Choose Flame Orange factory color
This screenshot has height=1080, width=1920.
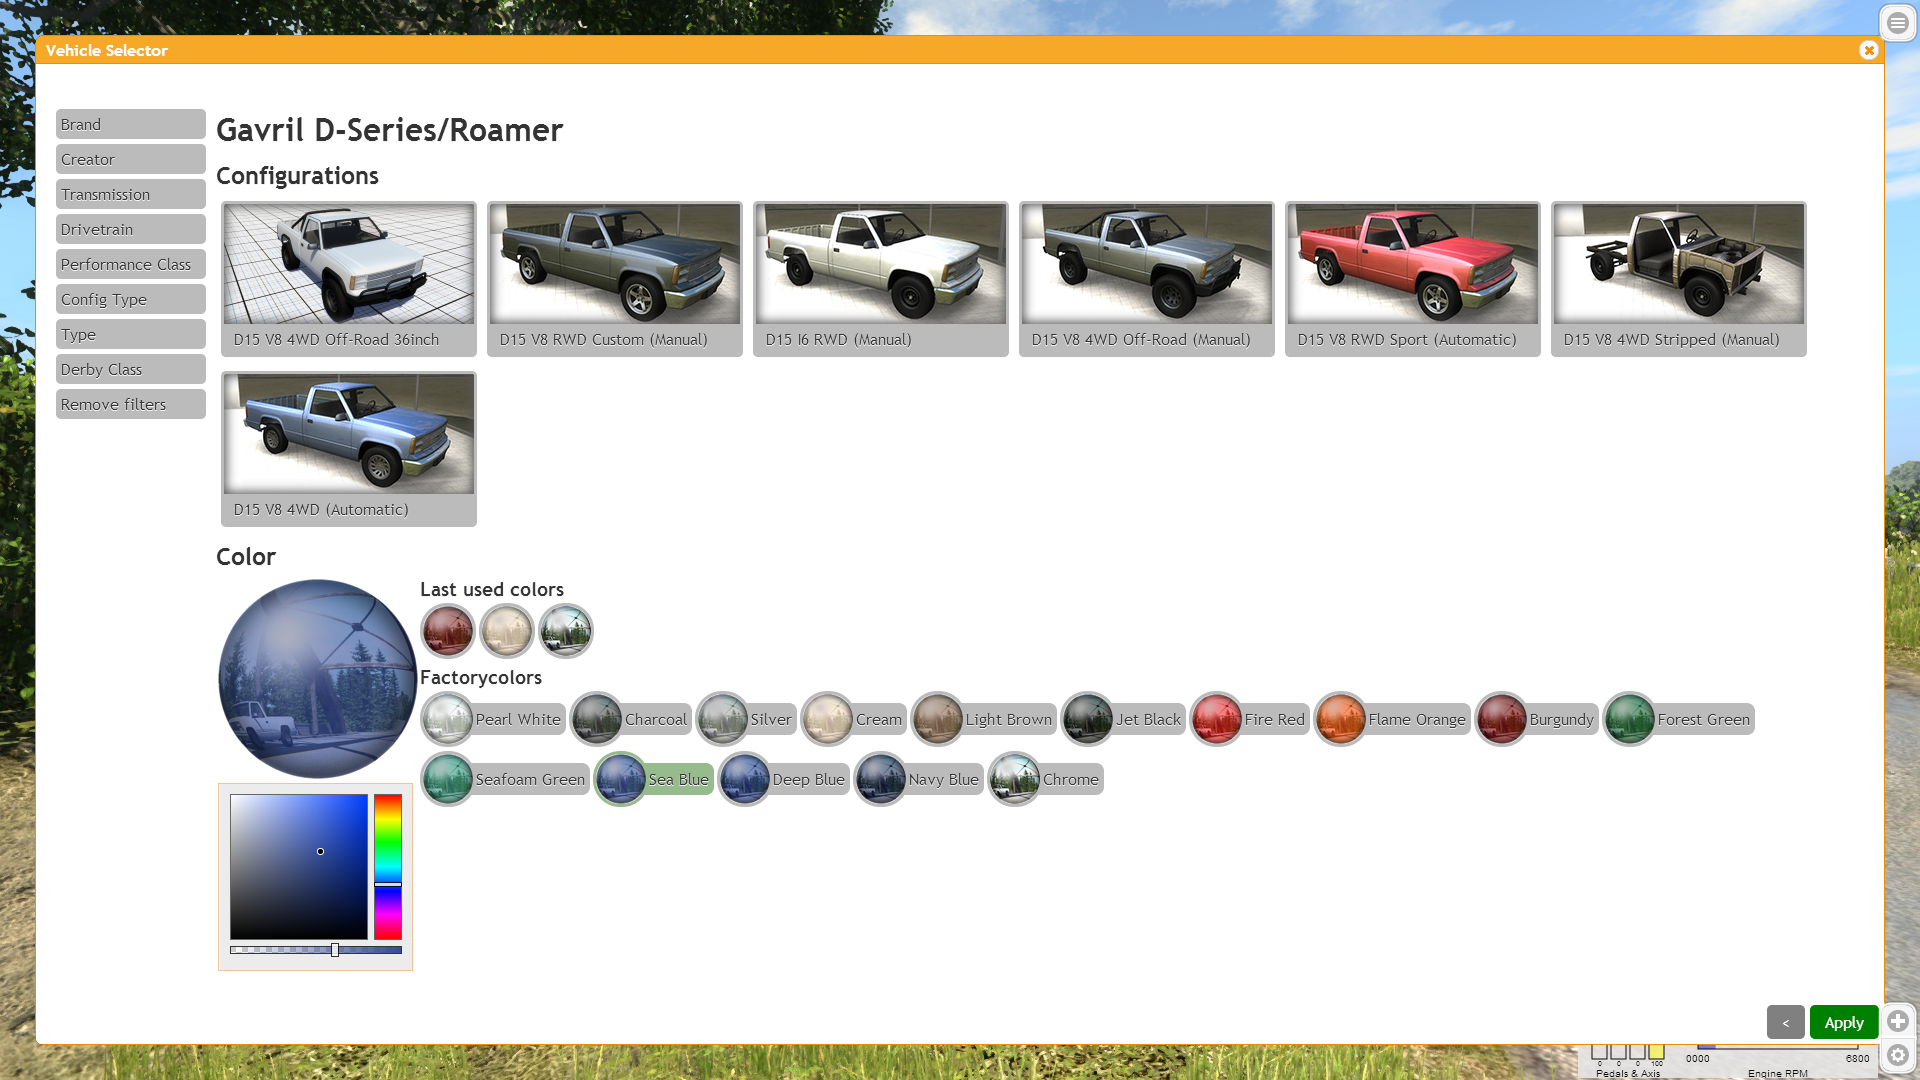click(x=1392, y=719)
